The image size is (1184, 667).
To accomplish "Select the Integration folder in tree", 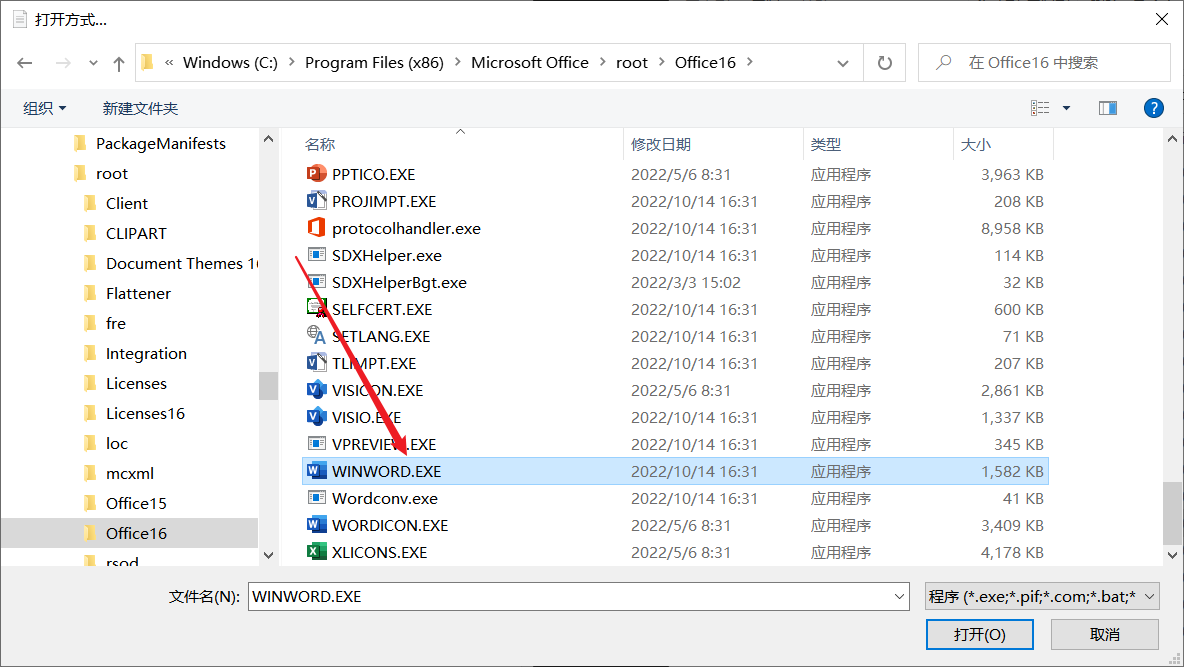I will coord(146,354).
